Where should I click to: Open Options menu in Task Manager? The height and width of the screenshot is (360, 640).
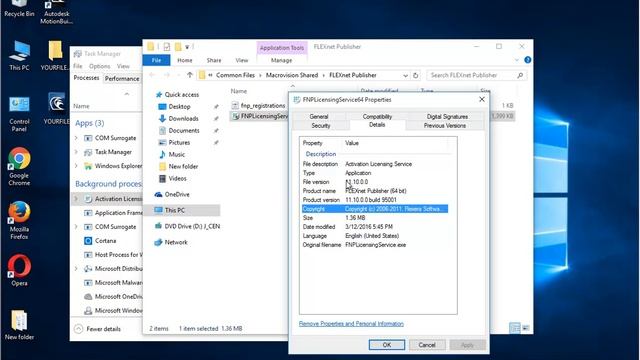[x=100, y=66]
